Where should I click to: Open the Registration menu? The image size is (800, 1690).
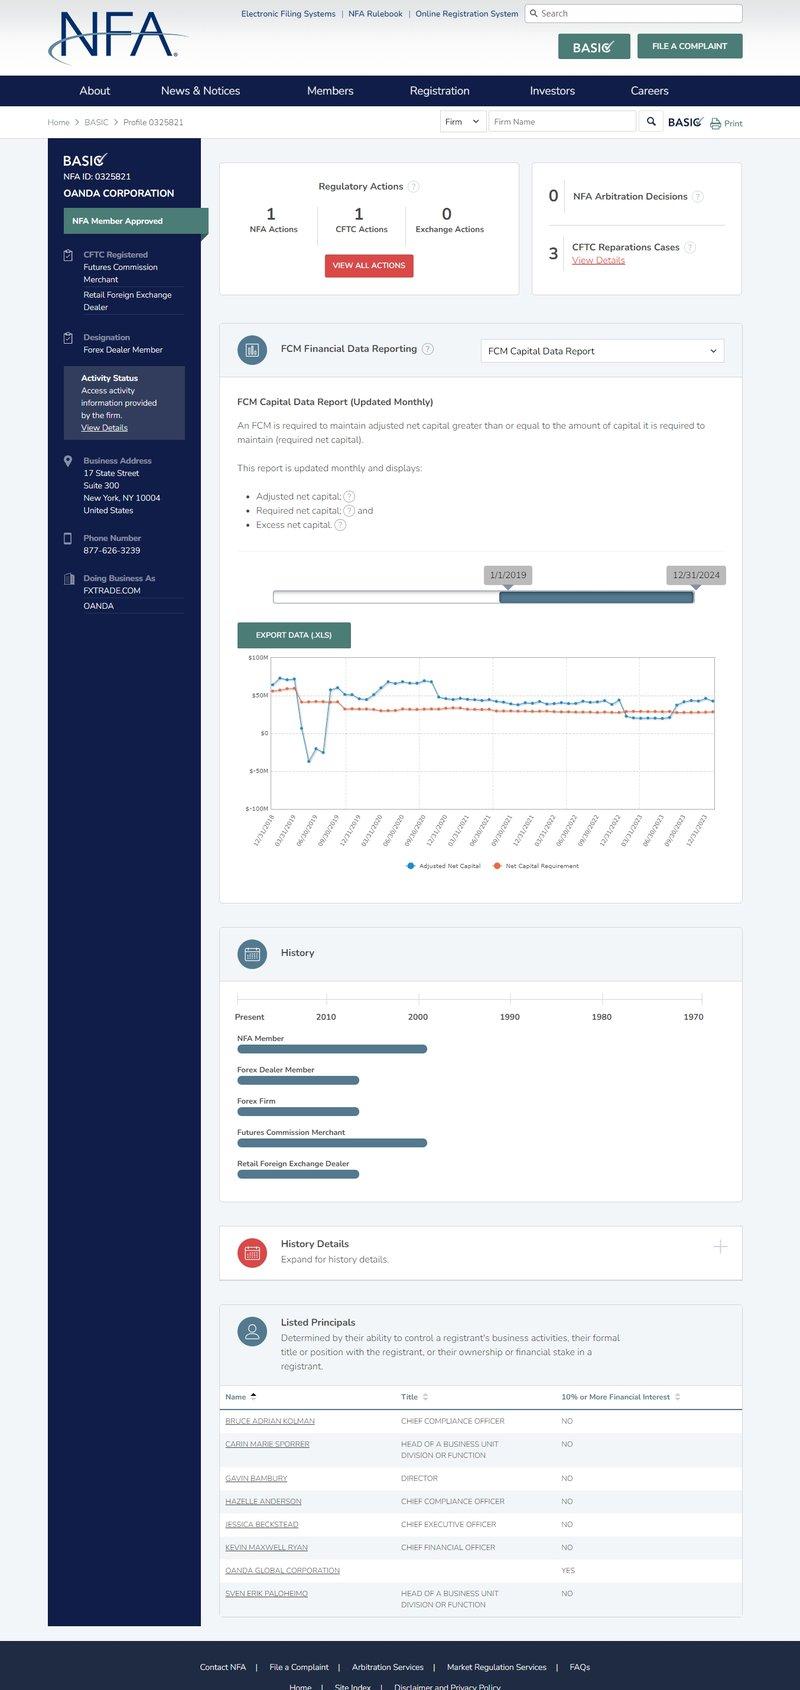[x=439, y=91]
